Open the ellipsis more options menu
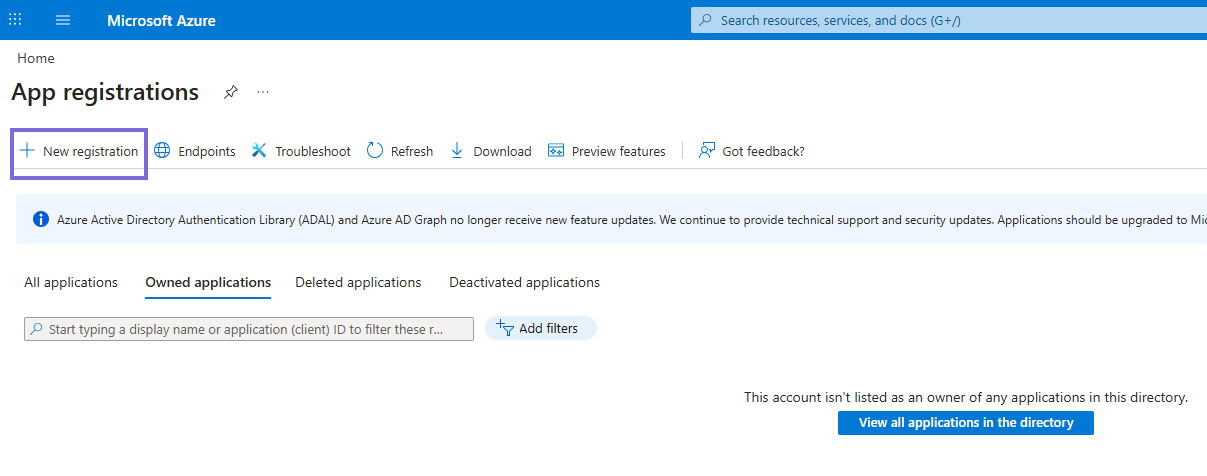The image size is (1207, 476). click(263, 92)
